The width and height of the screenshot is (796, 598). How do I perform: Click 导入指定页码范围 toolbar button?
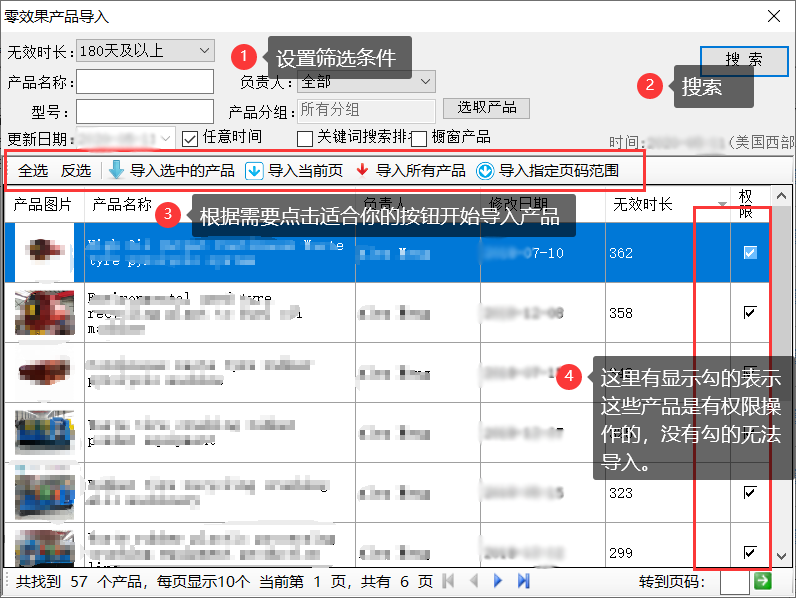tap(547, 171)
